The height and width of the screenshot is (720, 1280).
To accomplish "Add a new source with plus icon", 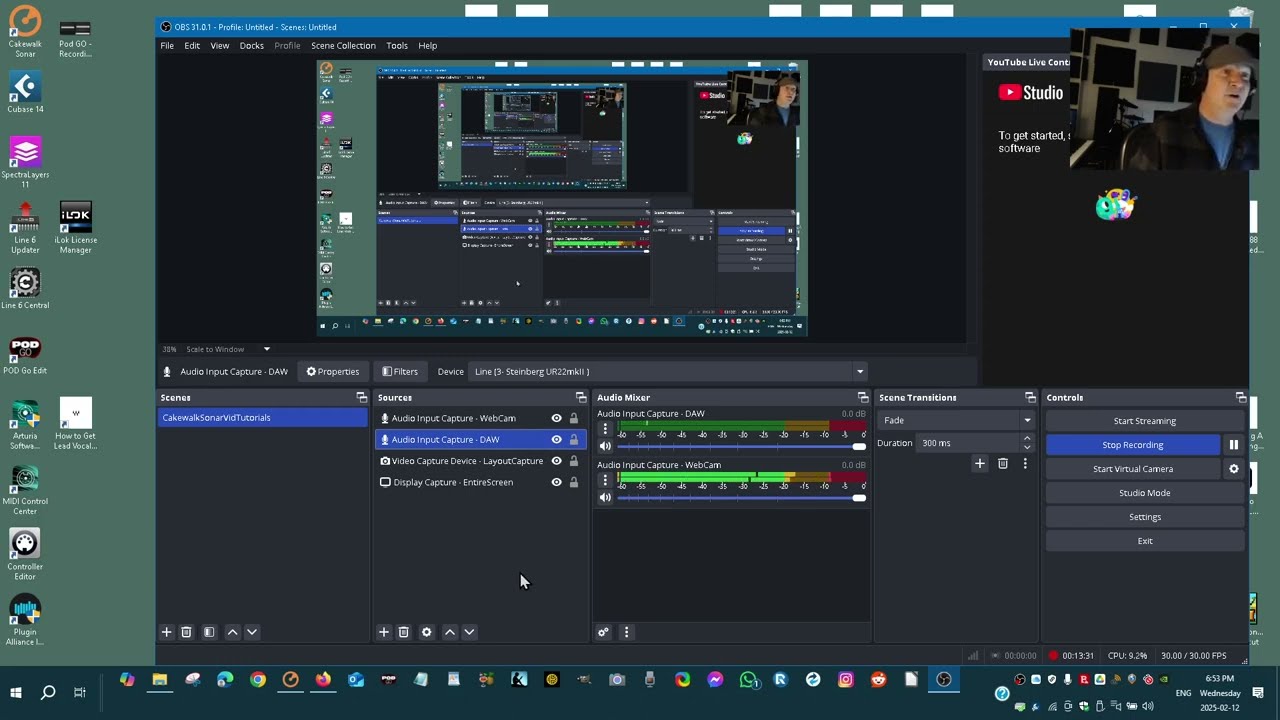I will click(x=383, y=632).
